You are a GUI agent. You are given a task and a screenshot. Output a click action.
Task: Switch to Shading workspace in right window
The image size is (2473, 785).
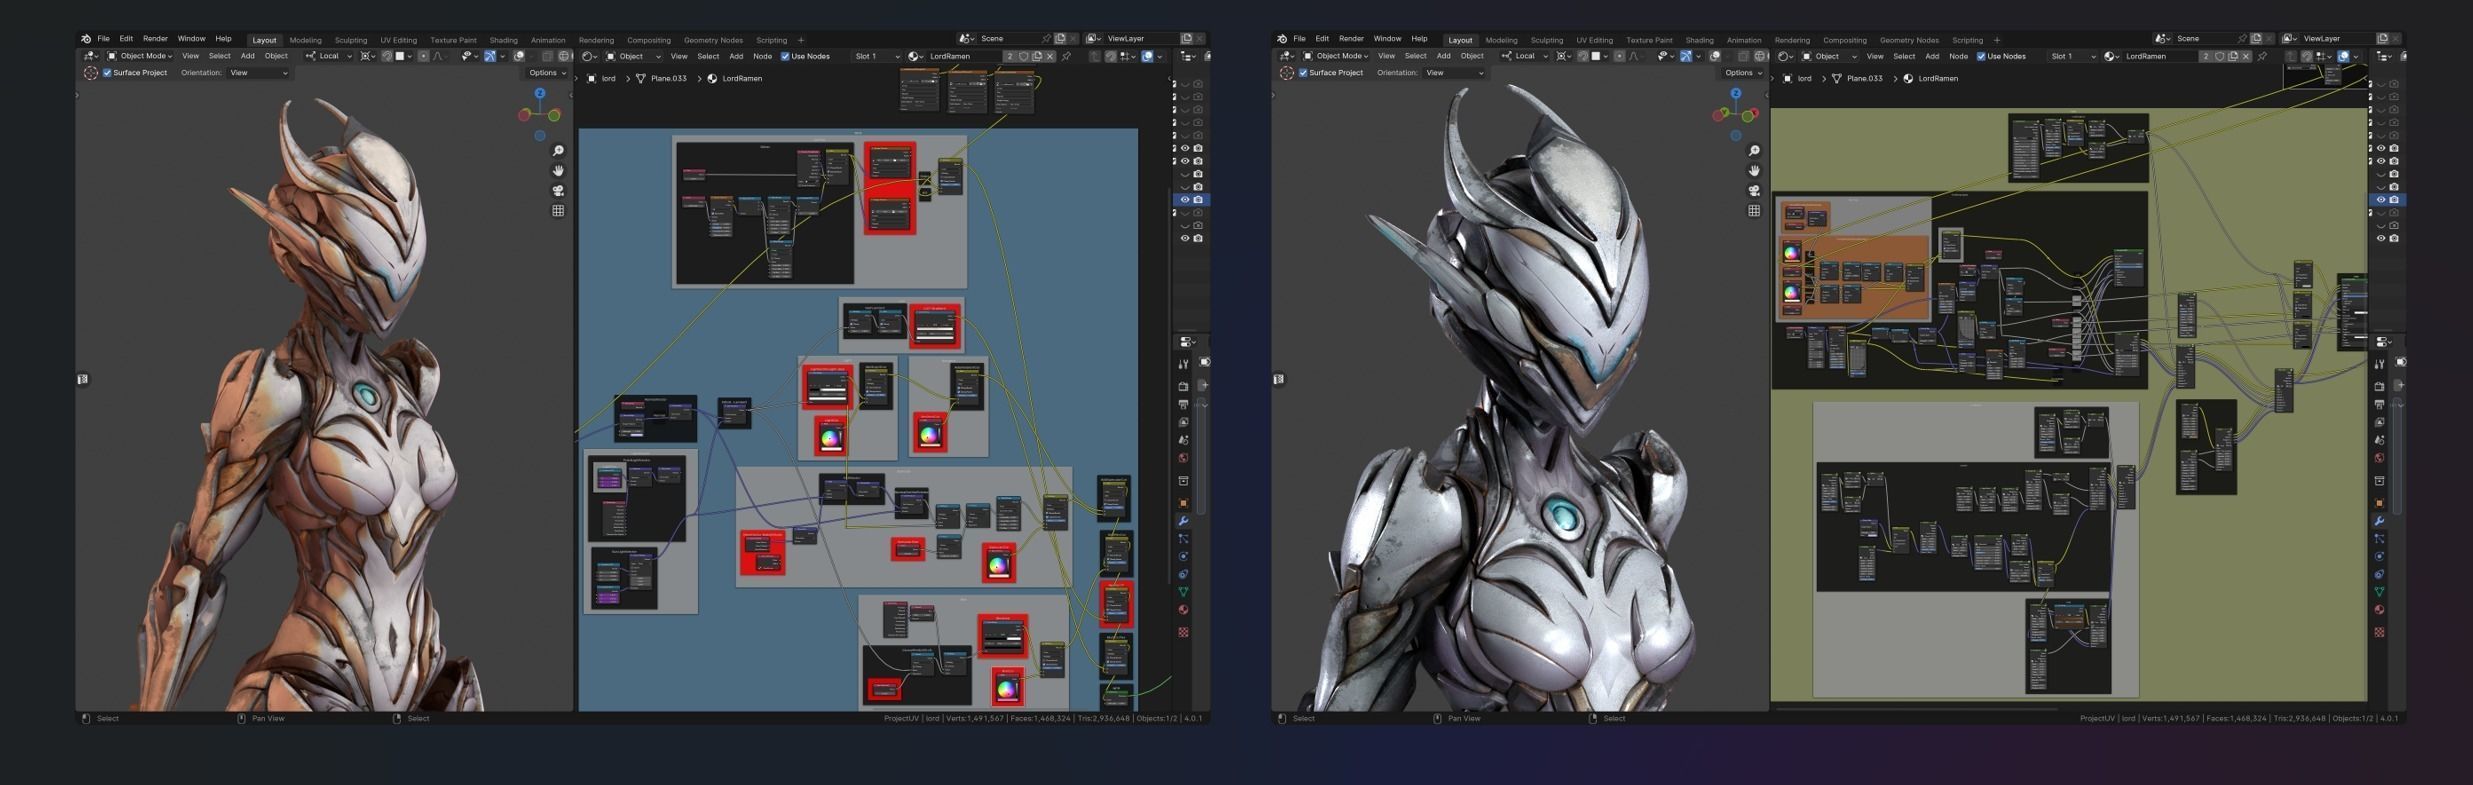click(1699, 40)
